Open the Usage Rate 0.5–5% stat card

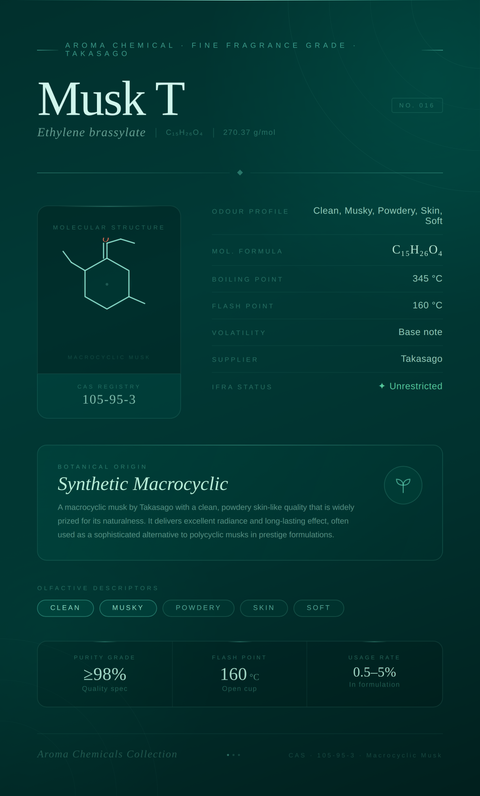(374, 674)
